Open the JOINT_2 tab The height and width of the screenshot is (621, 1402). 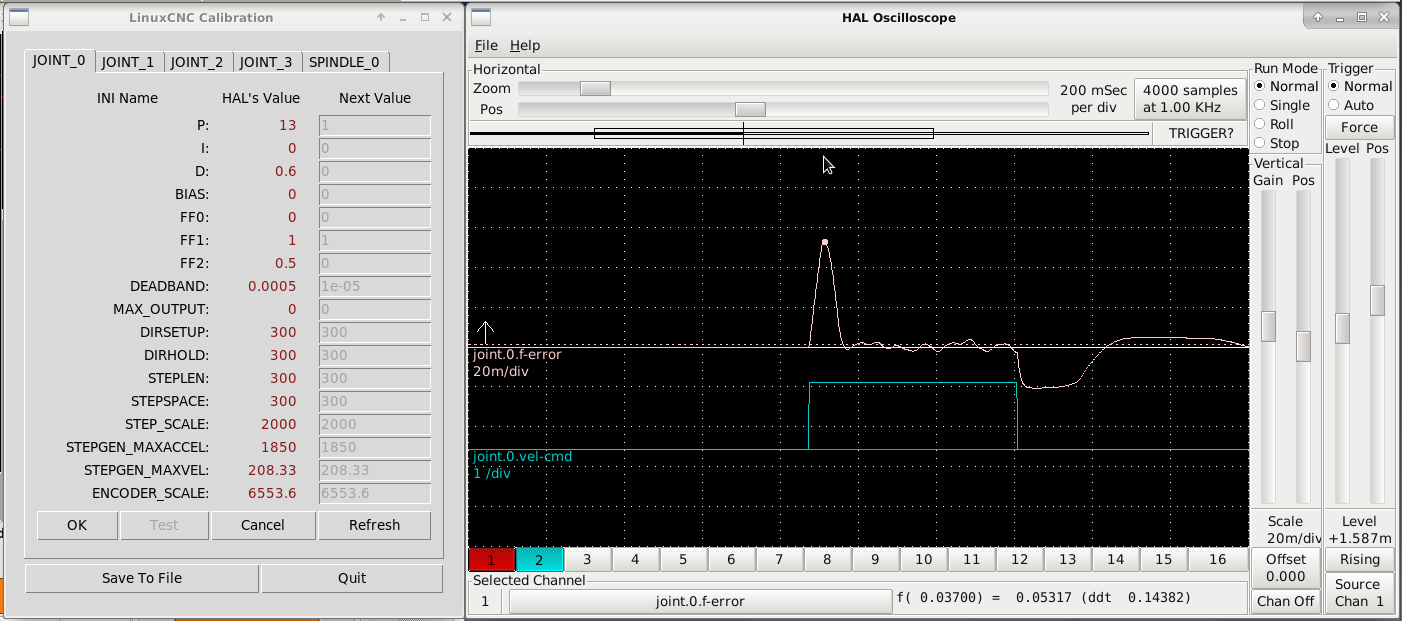(x=197, y=62)
